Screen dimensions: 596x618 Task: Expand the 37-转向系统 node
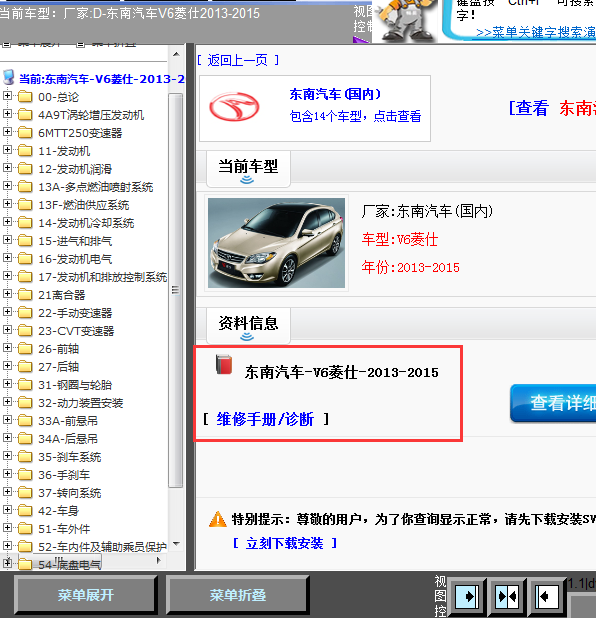click(x=7, y=492)
